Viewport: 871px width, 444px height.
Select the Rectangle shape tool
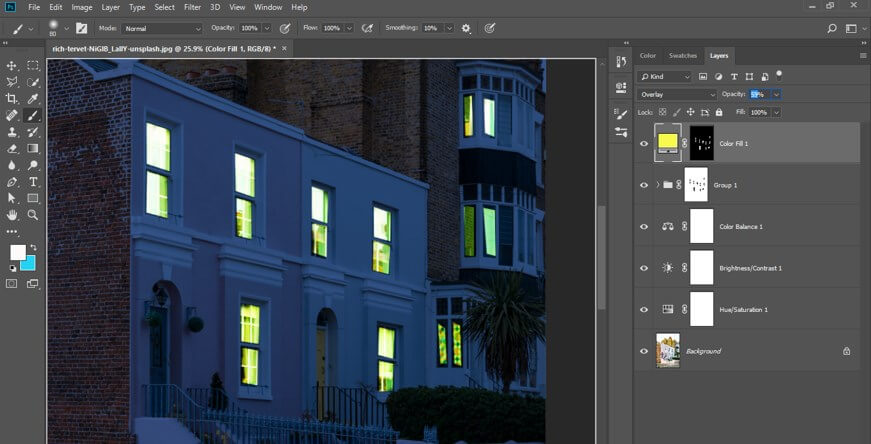(33, 198)
